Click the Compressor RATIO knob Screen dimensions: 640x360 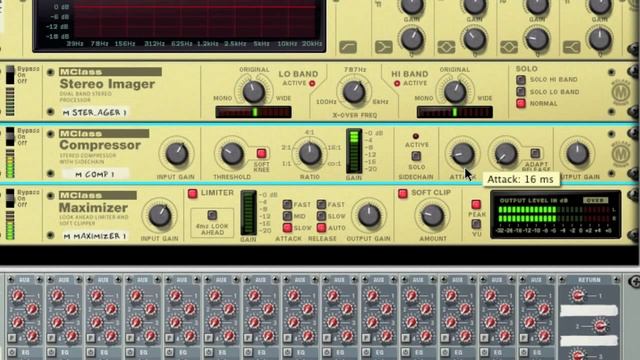[x=310, y=153]
